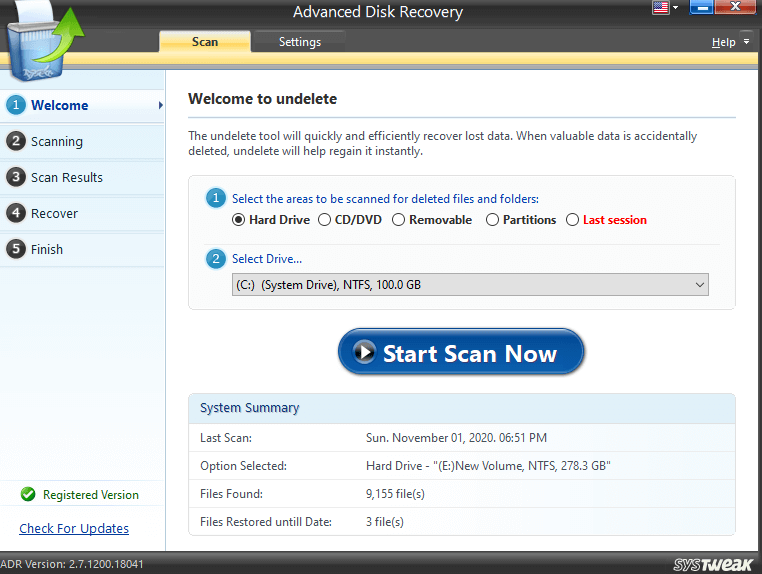Click the step 1 Welcome number badge

tap(16, 104)
